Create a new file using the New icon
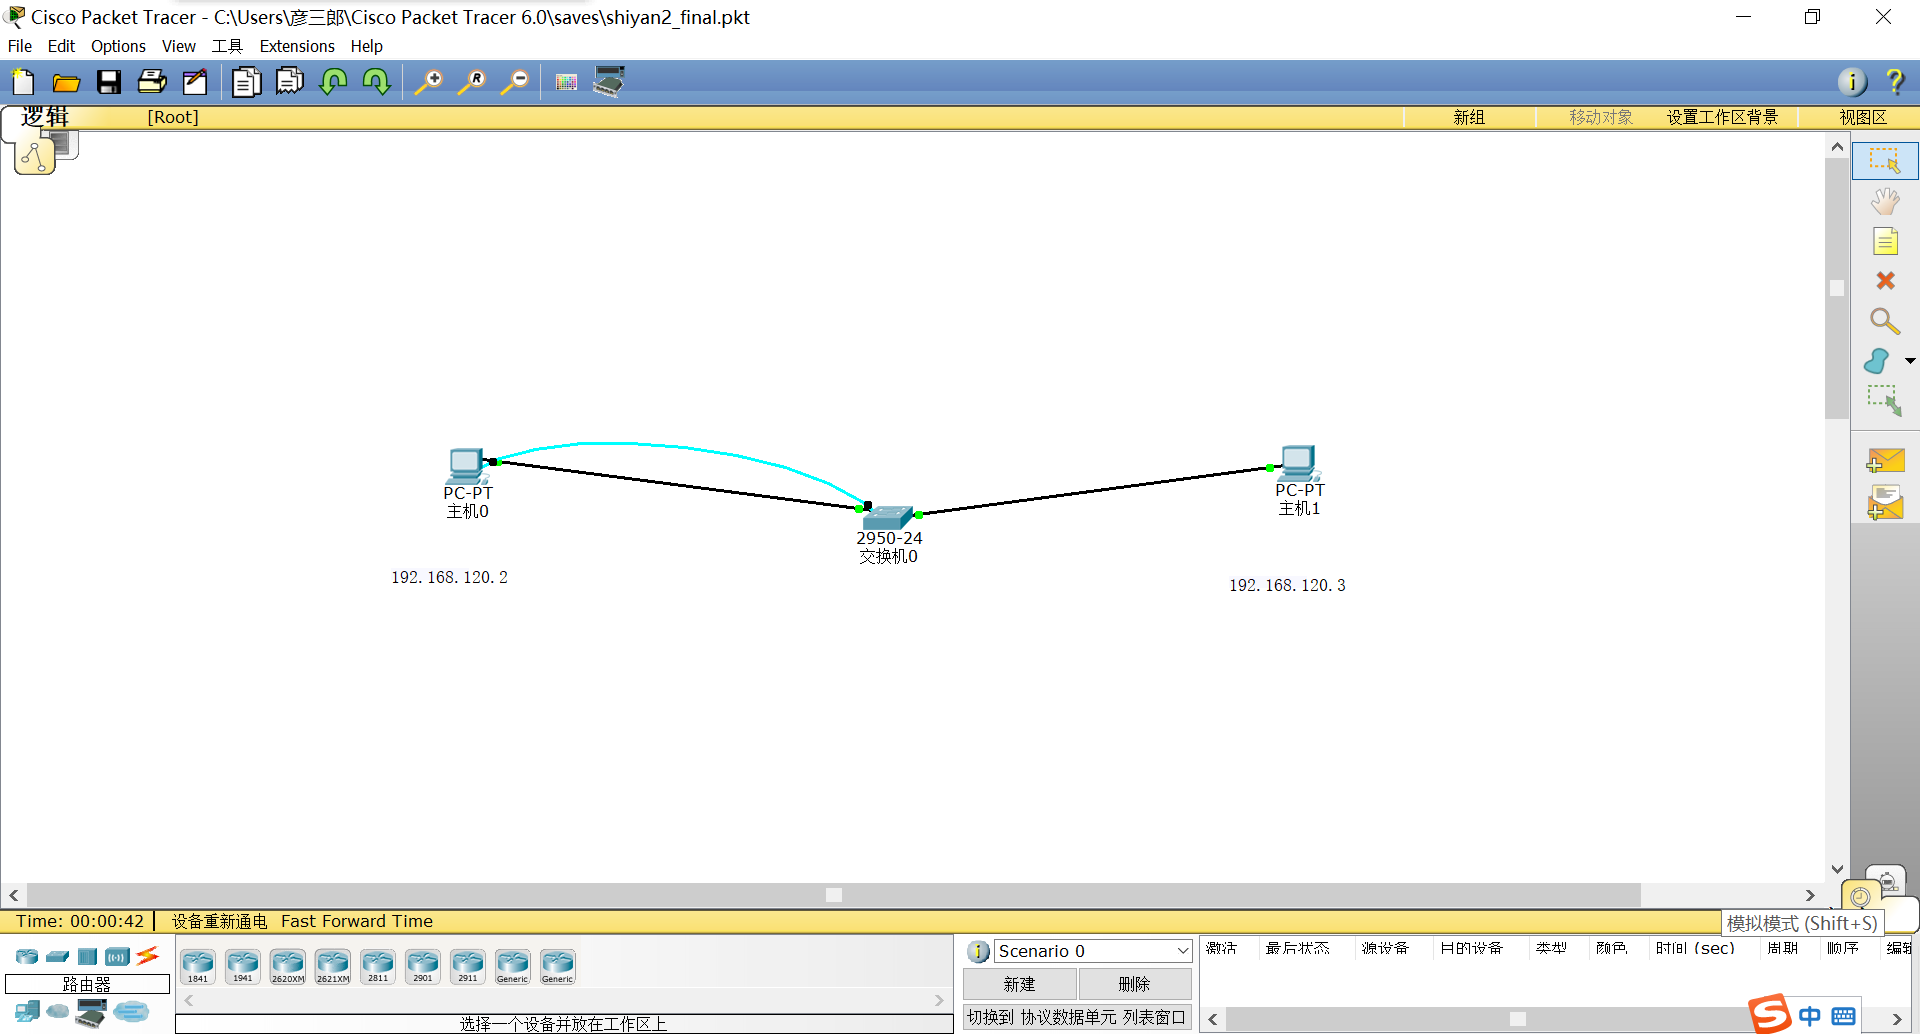The height and width of the screenshot is (1034, 1920). (x=22, y=82)
